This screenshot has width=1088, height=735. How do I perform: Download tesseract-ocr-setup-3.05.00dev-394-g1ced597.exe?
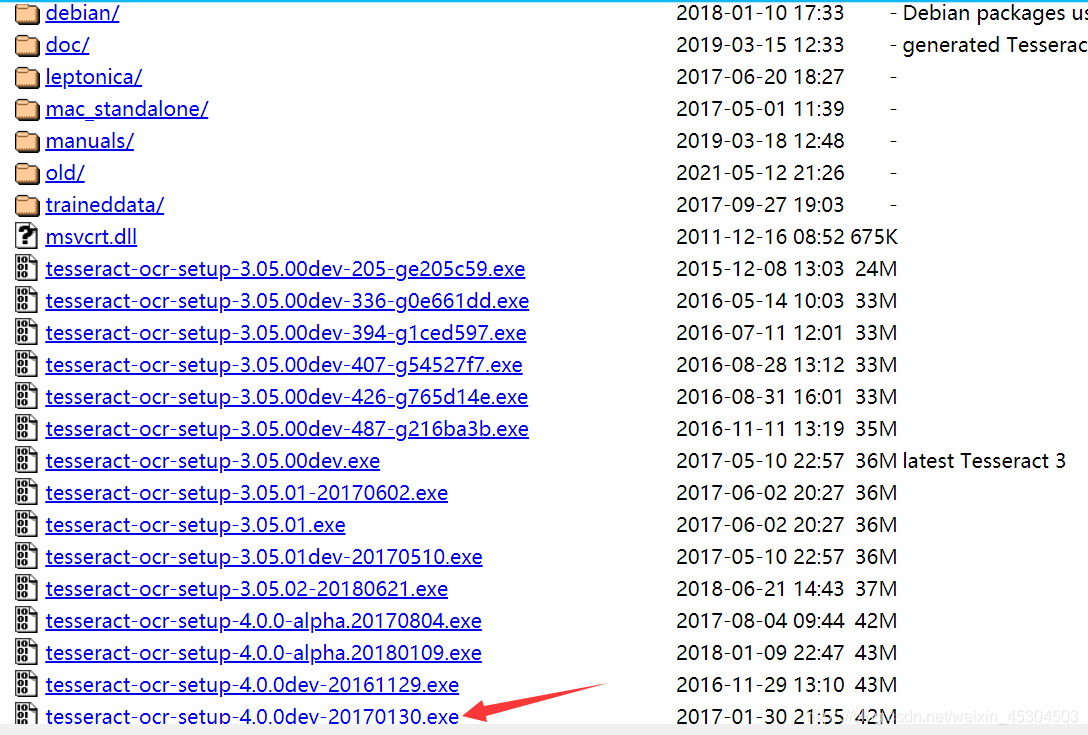pyautogui.click(x=286, y=332)
